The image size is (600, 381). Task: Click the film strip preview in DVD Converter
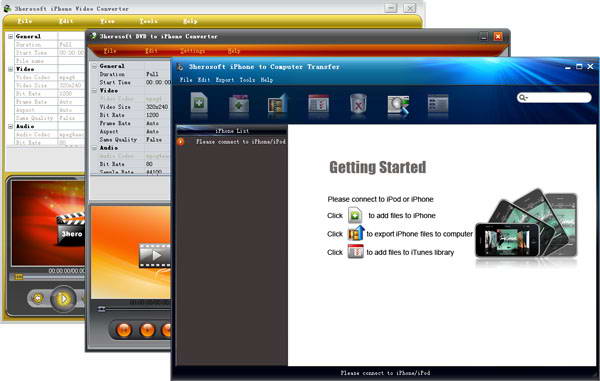(x=155, y=255)
